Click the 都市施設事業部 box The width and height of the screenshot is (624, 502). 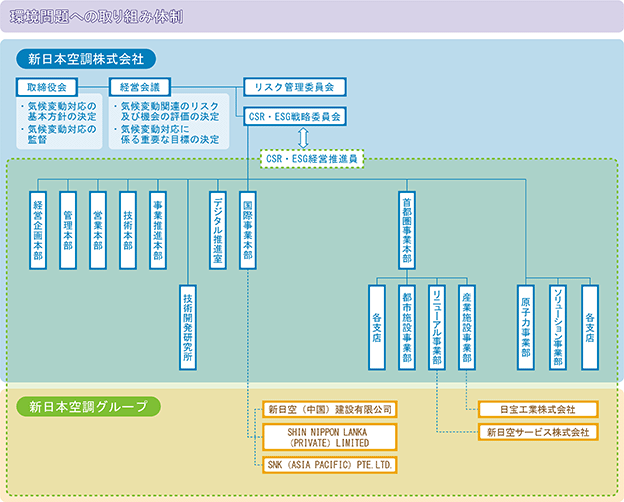[407, 327]
